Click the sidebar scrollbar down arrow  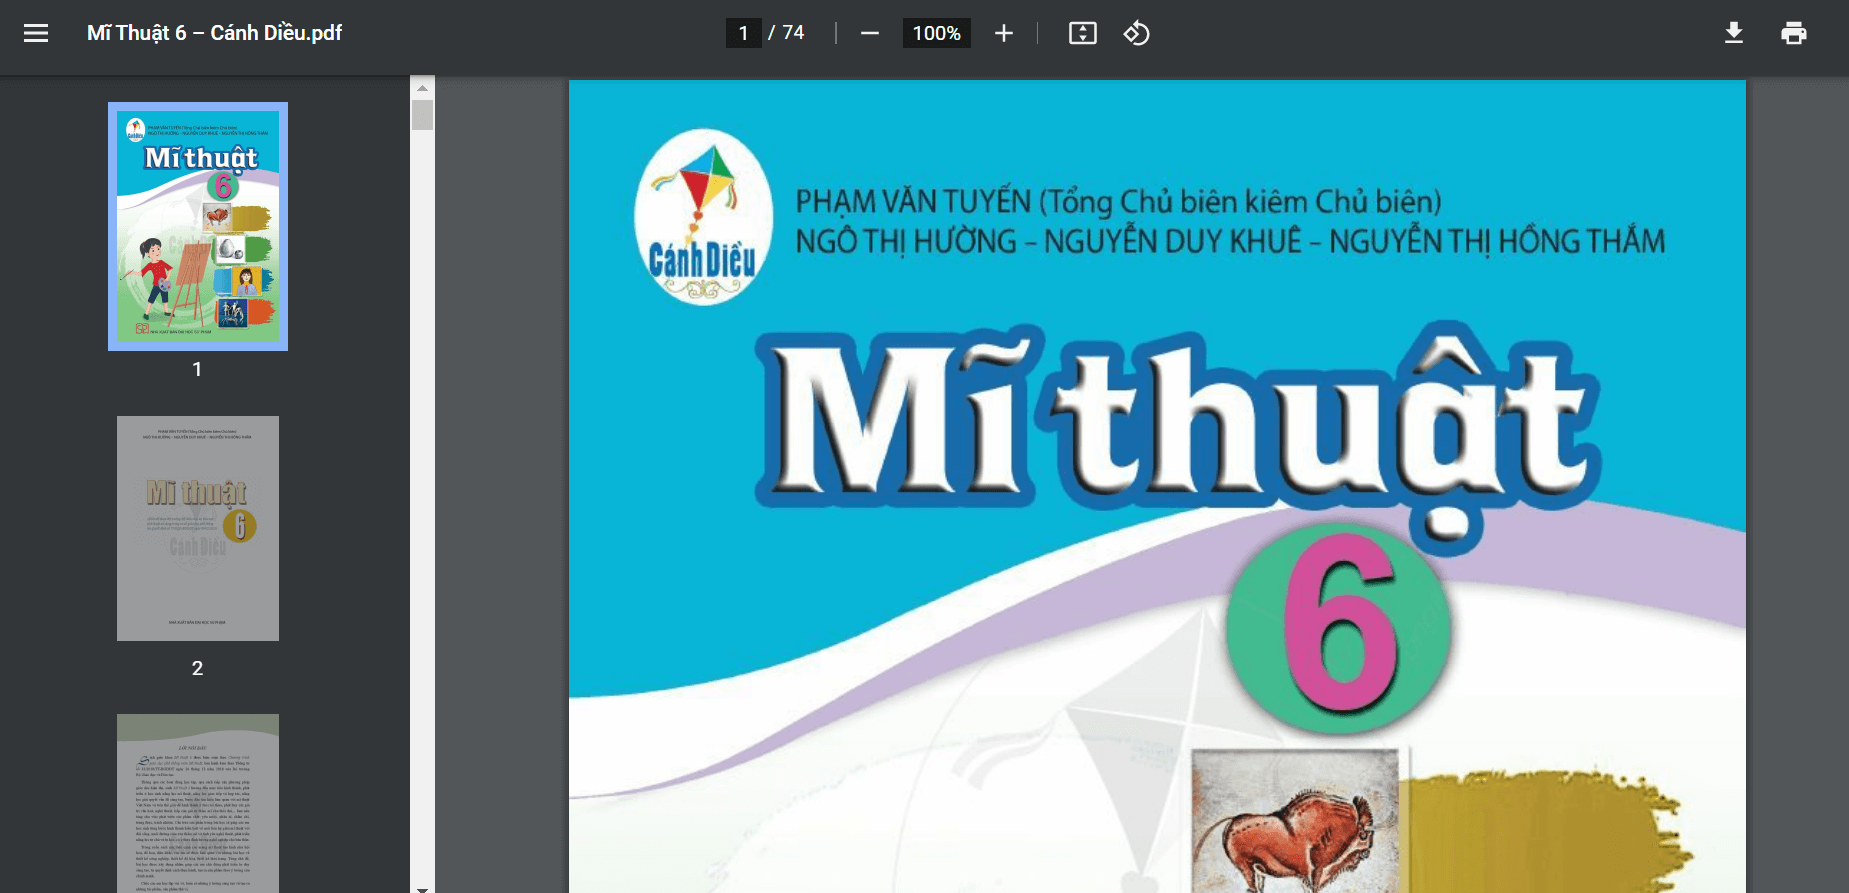(x=422, y=888)
